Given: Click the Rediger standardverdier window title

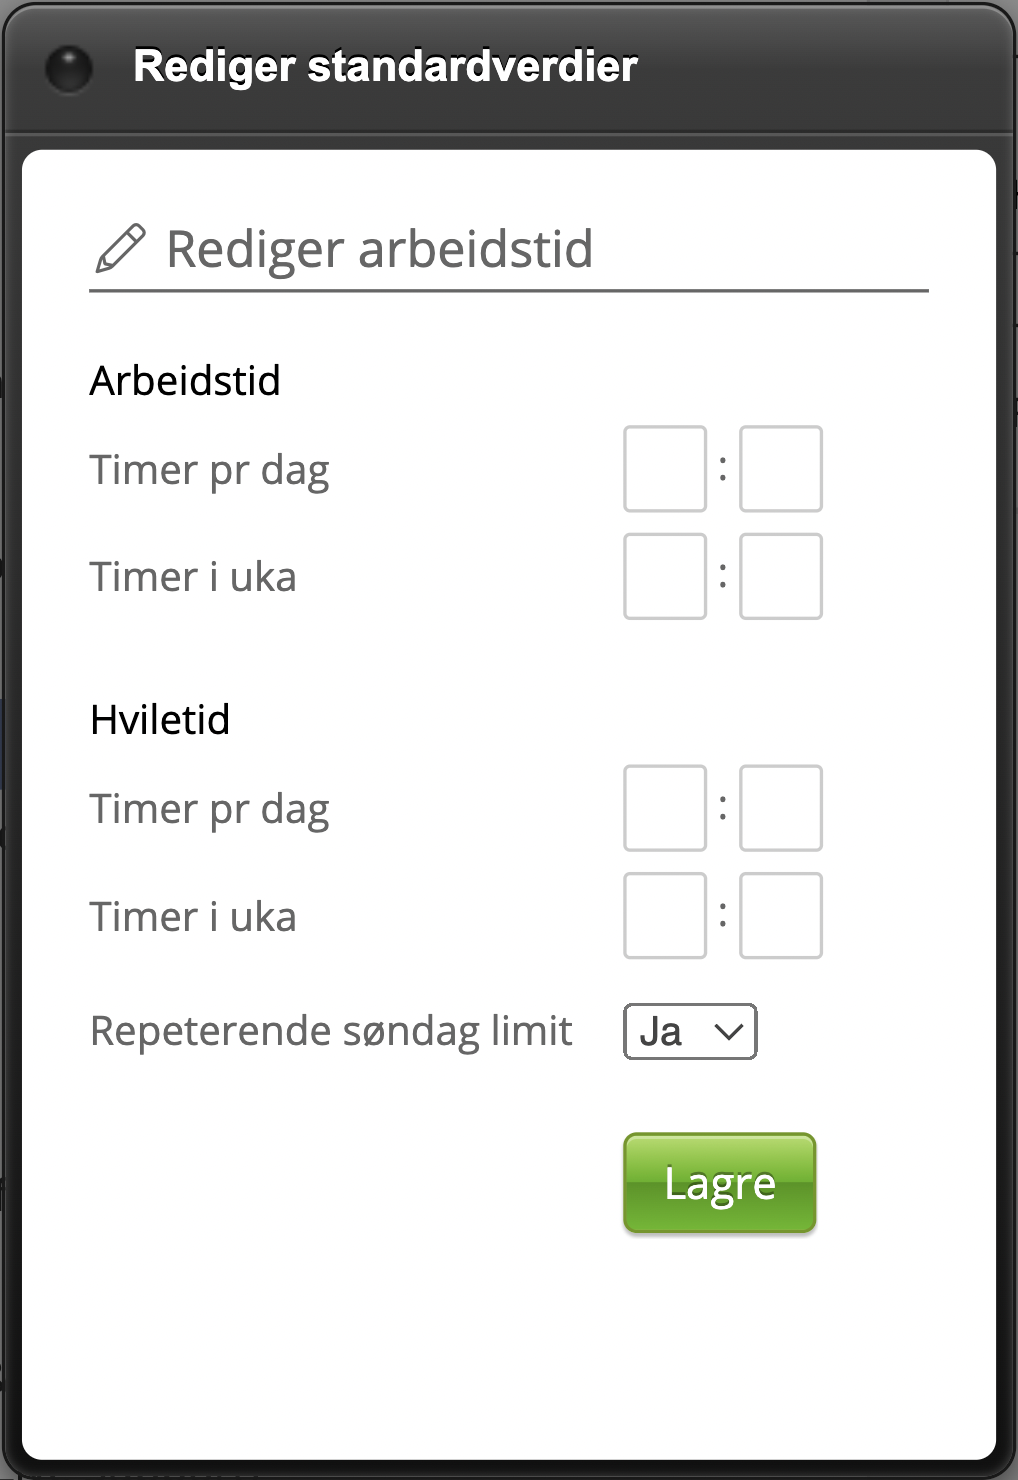Looking at the screenshot, I should click(385, 67).
